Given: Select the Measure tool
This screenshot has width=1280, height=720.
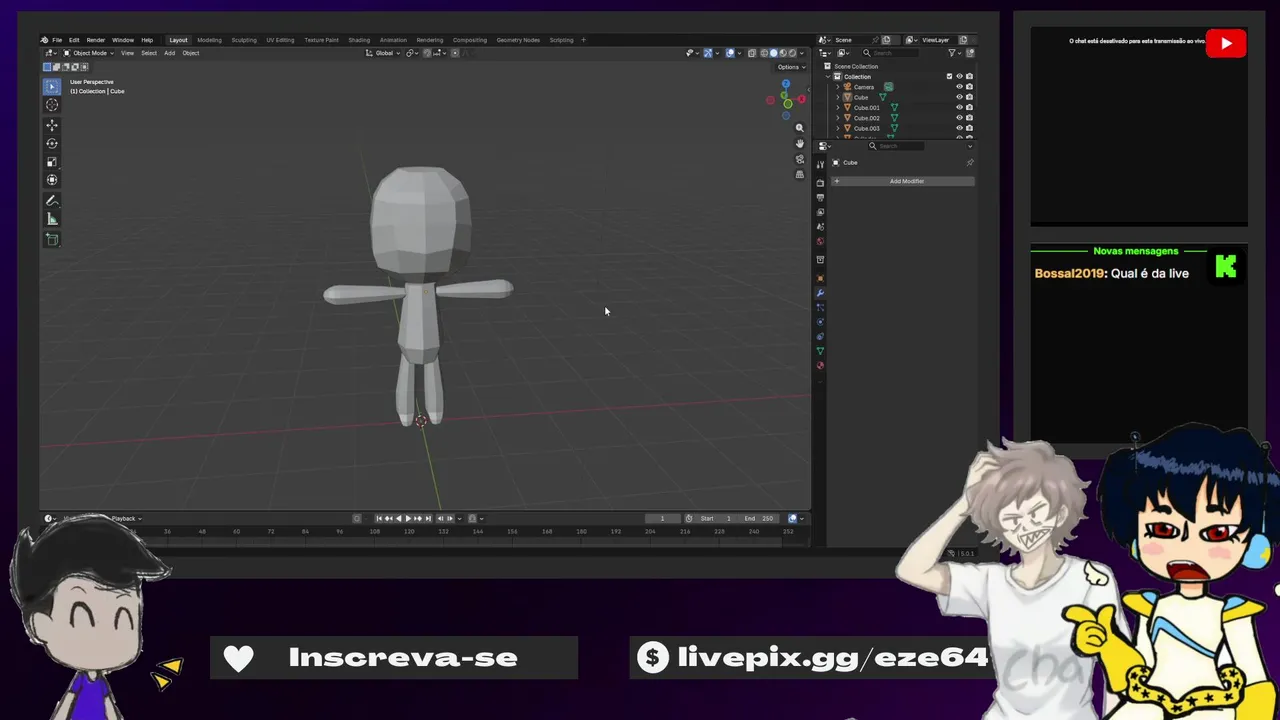Looking at the screenshot, I should (52, 219).
